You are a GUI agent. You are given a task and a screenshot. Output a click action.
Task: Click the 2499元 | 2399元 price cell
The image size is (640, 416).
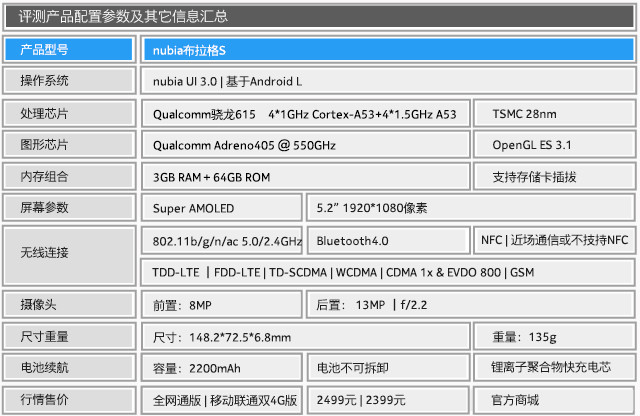pyautogui.click(x=388, y=400)
